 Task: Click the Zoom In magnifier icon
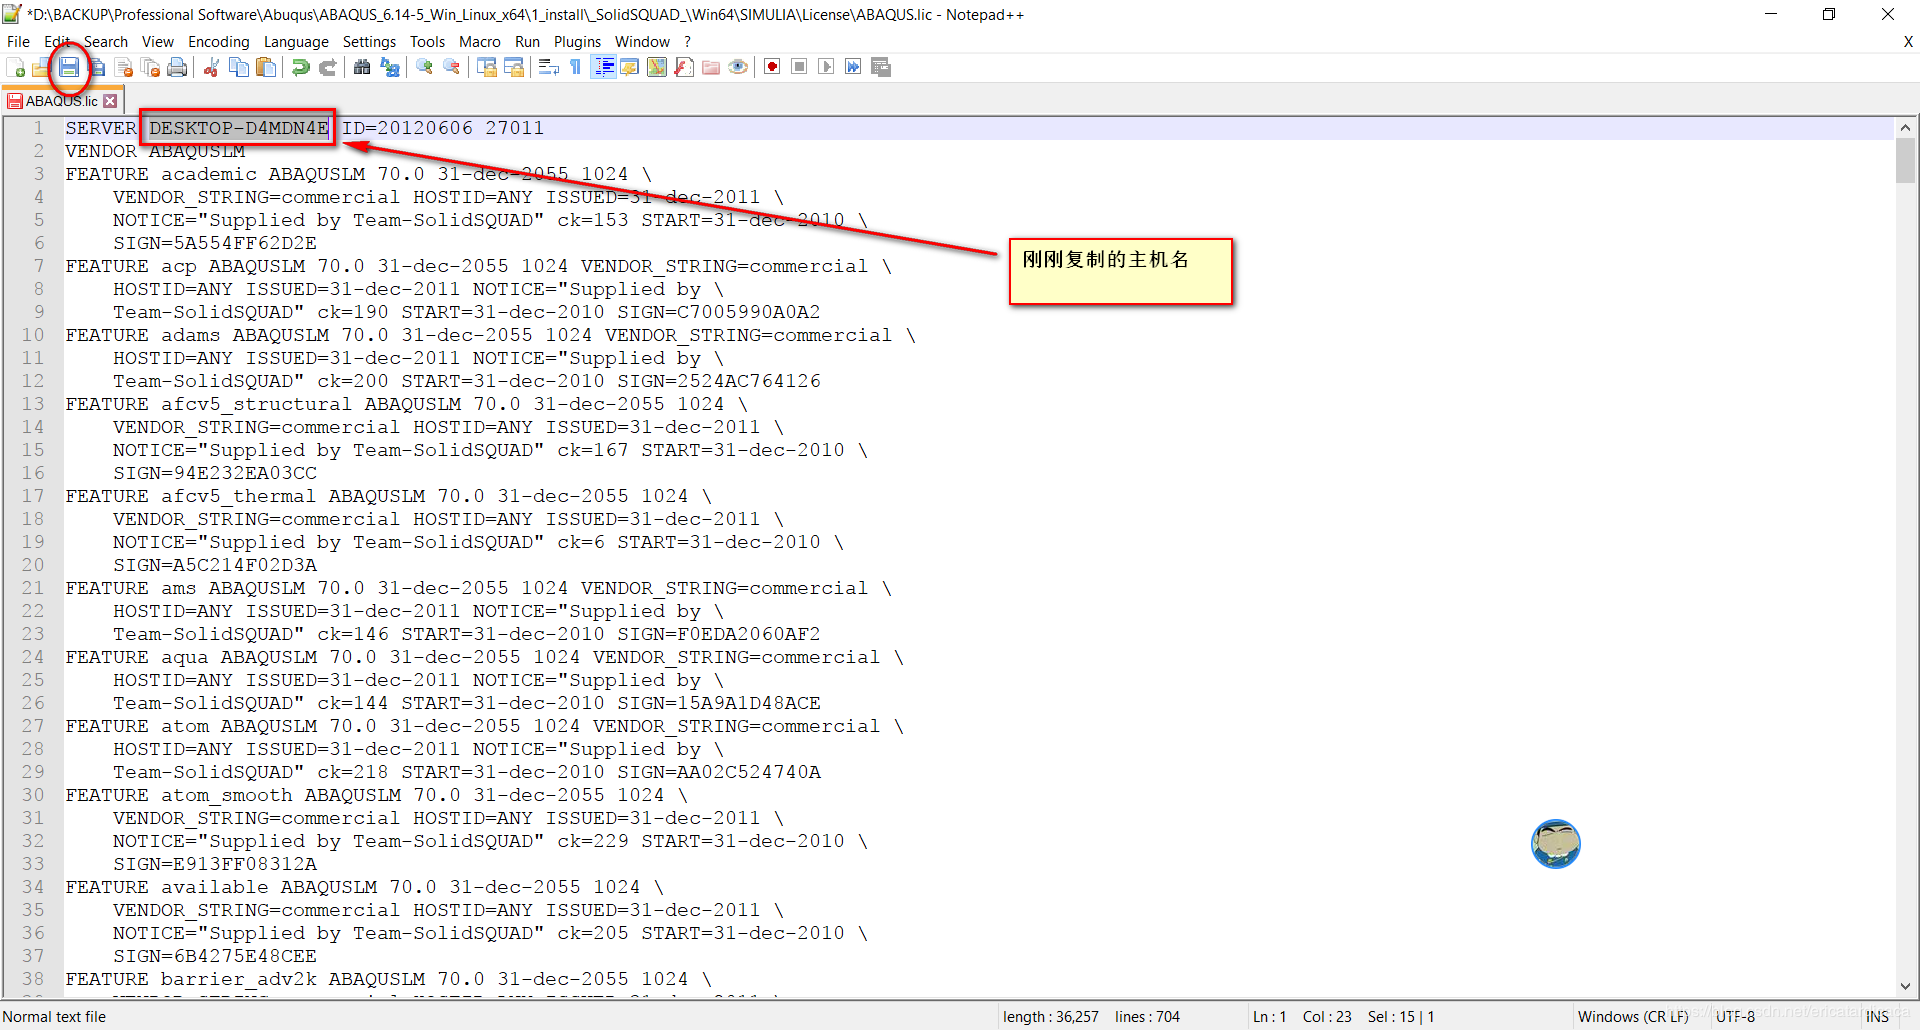[425, 67]
